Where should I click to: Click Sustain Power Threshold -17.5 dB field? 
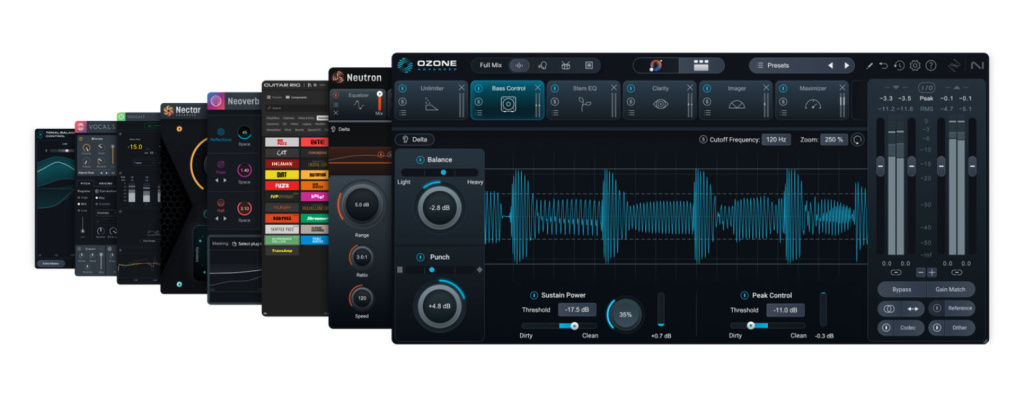click(577, 310)
